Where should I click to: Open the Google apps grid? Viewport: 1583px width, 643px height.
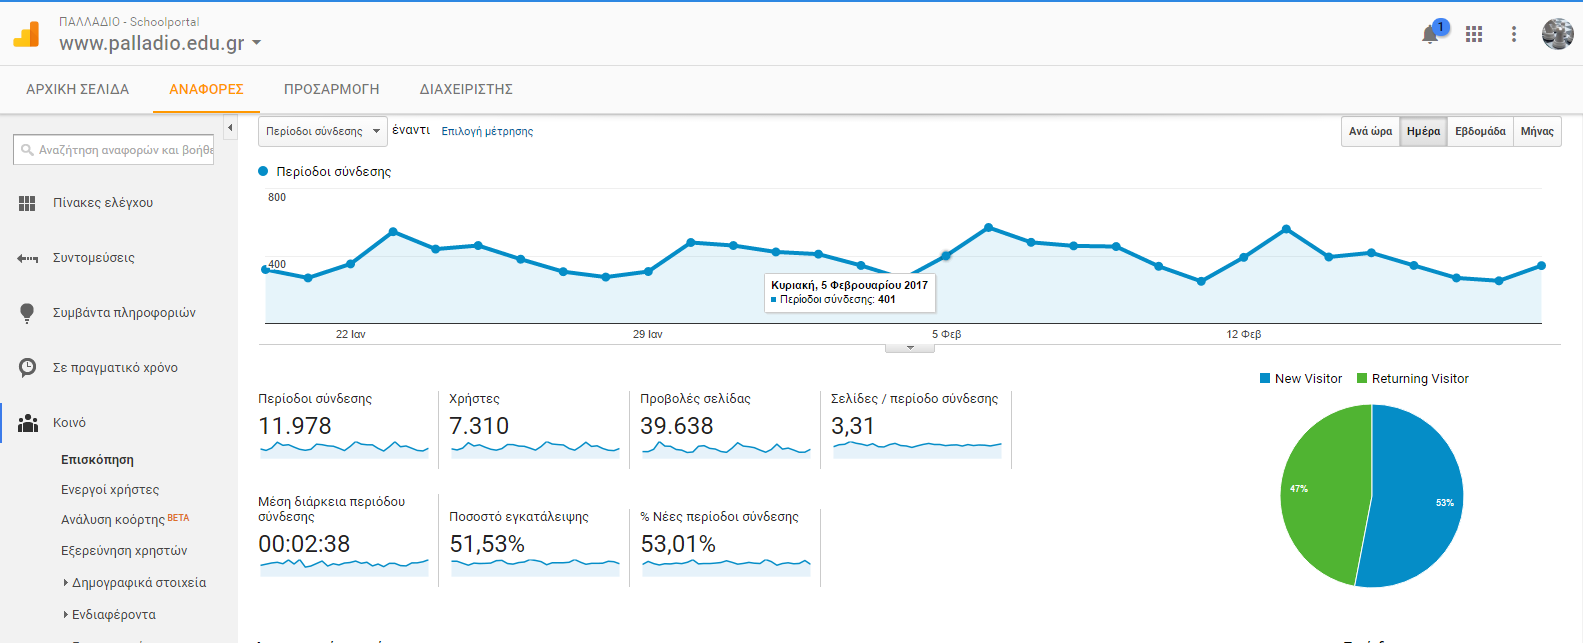tap(1474, 35)
